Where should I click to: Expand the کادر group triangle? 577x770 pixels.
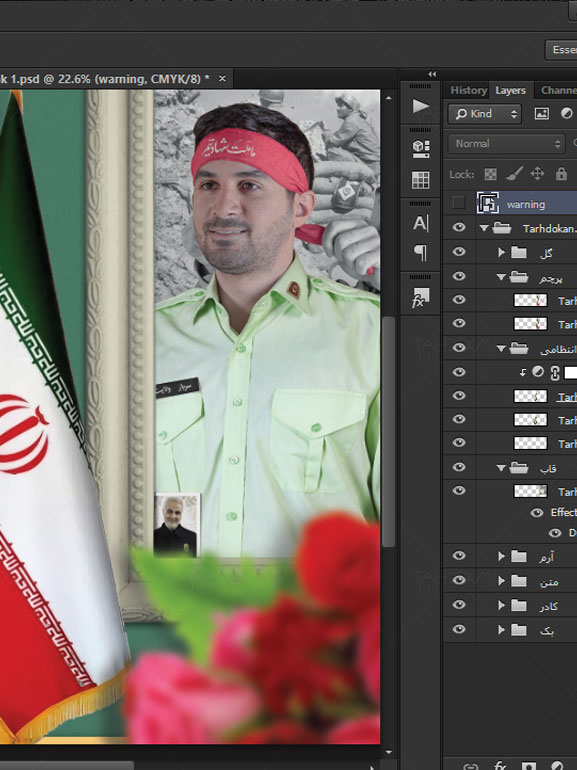pyautogui.click(x=501, y=605)
